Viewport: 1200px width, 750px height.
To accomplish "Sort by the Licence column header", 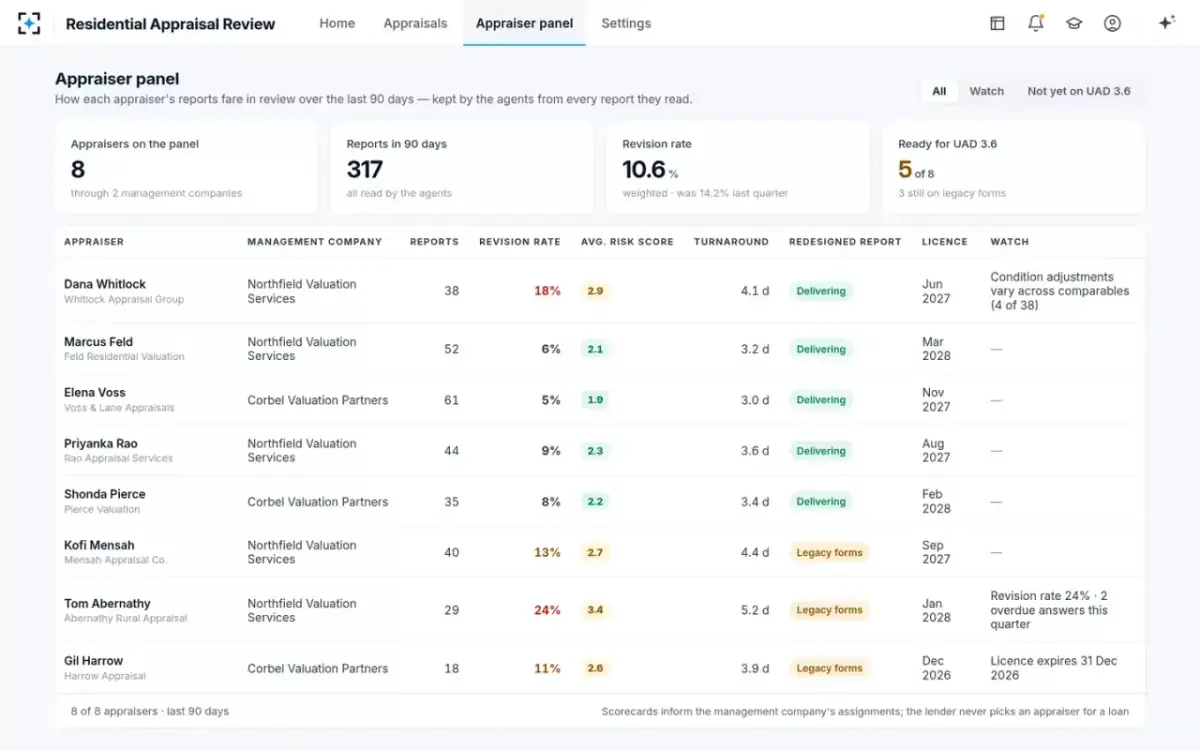I will click(x=945, y=242).
